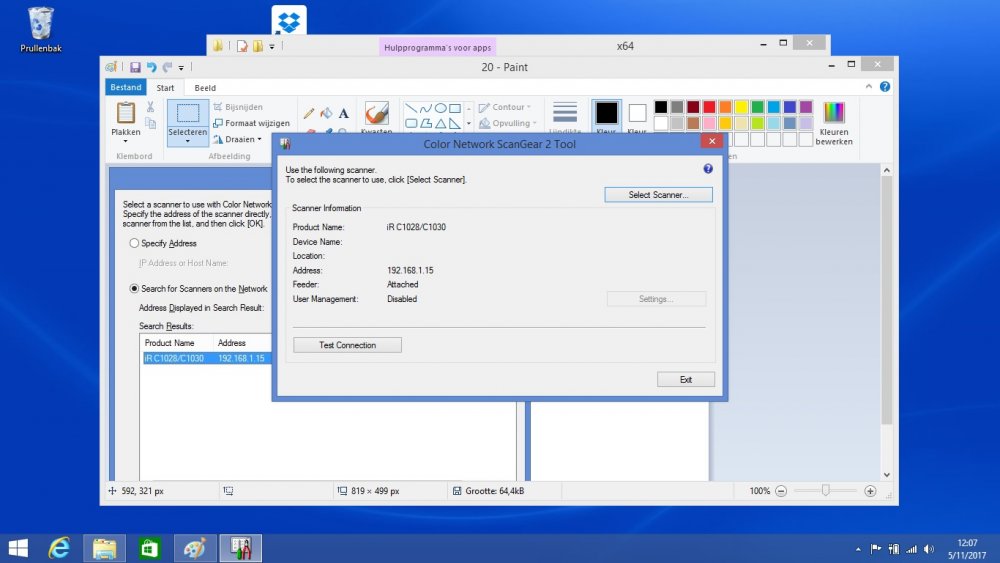The image size is (1000, 563).
Task: Choose the Fill bucket tool
Action: [x=327, y=113]
